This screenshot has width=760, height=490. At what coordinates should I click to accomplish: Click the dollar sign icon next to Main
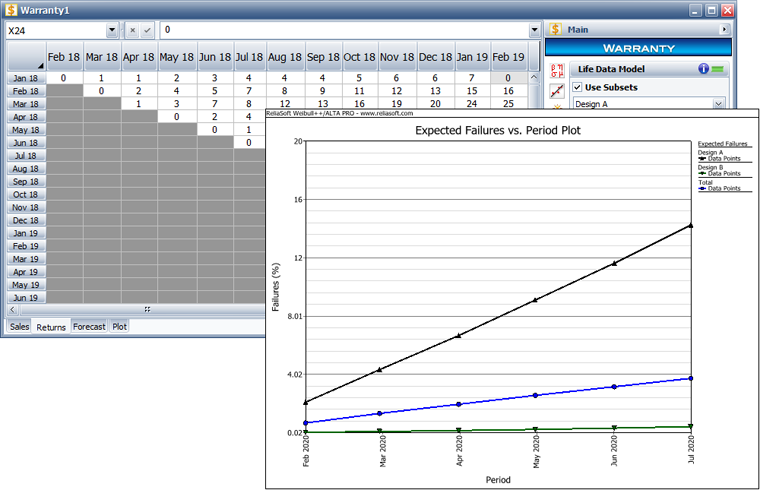click(x=555, y=30)
